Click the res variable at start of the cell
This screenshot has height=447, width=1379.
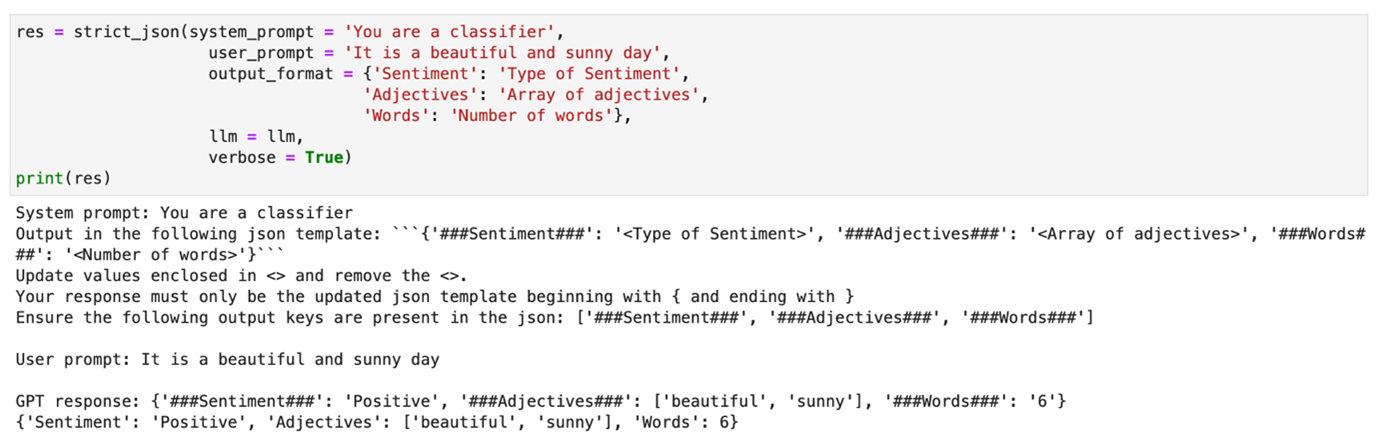click(29, 32)
